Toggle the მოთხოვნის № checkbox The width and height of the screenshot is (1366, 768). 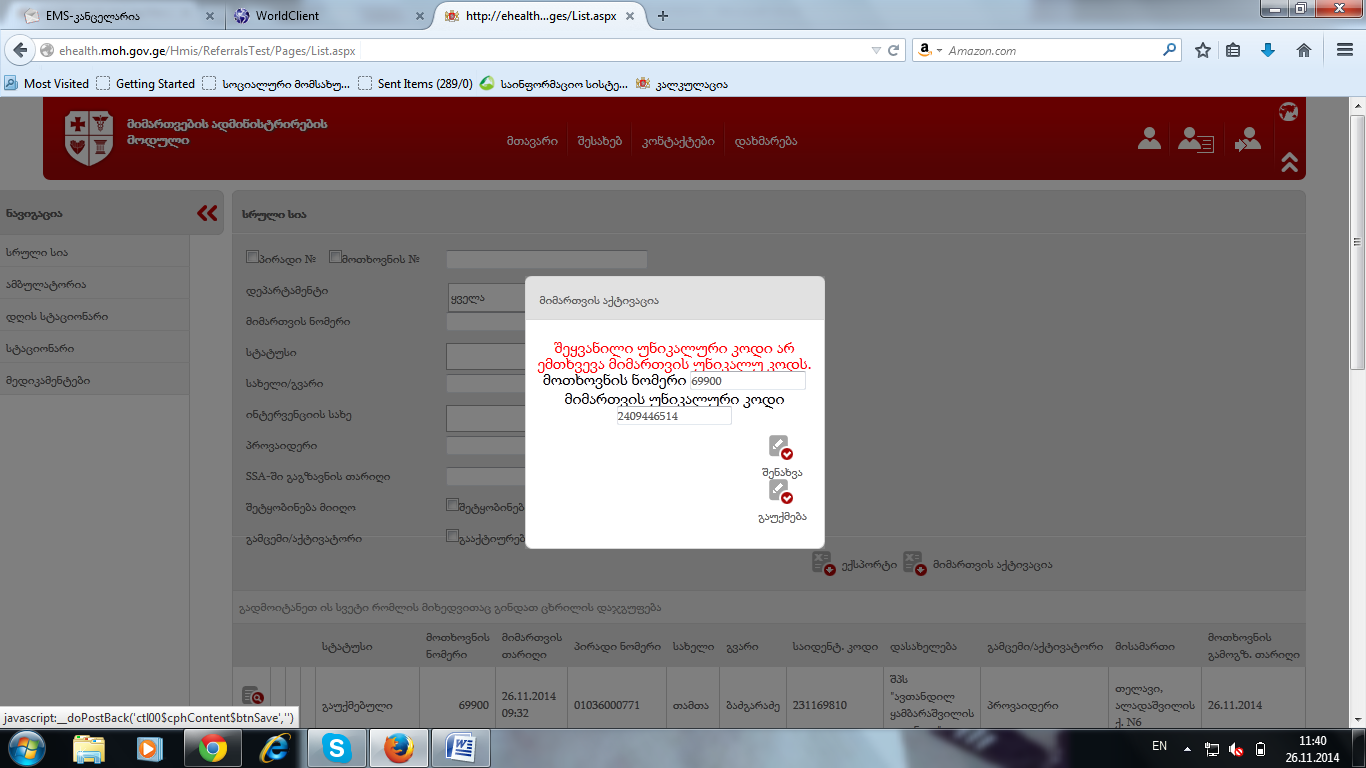[x=336, y=257]
